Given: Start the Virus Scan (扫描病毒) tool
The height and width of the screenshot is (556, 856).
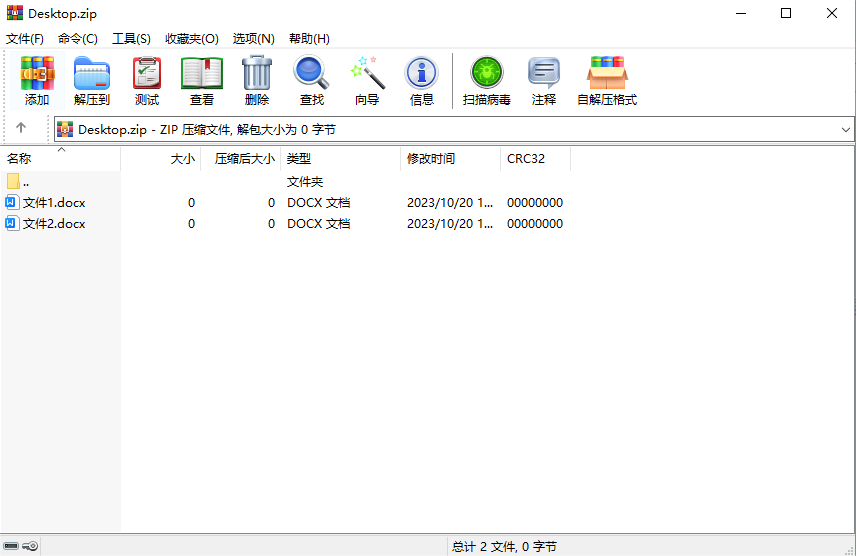Looking at the screenshot, I should [x=486, y=80].
